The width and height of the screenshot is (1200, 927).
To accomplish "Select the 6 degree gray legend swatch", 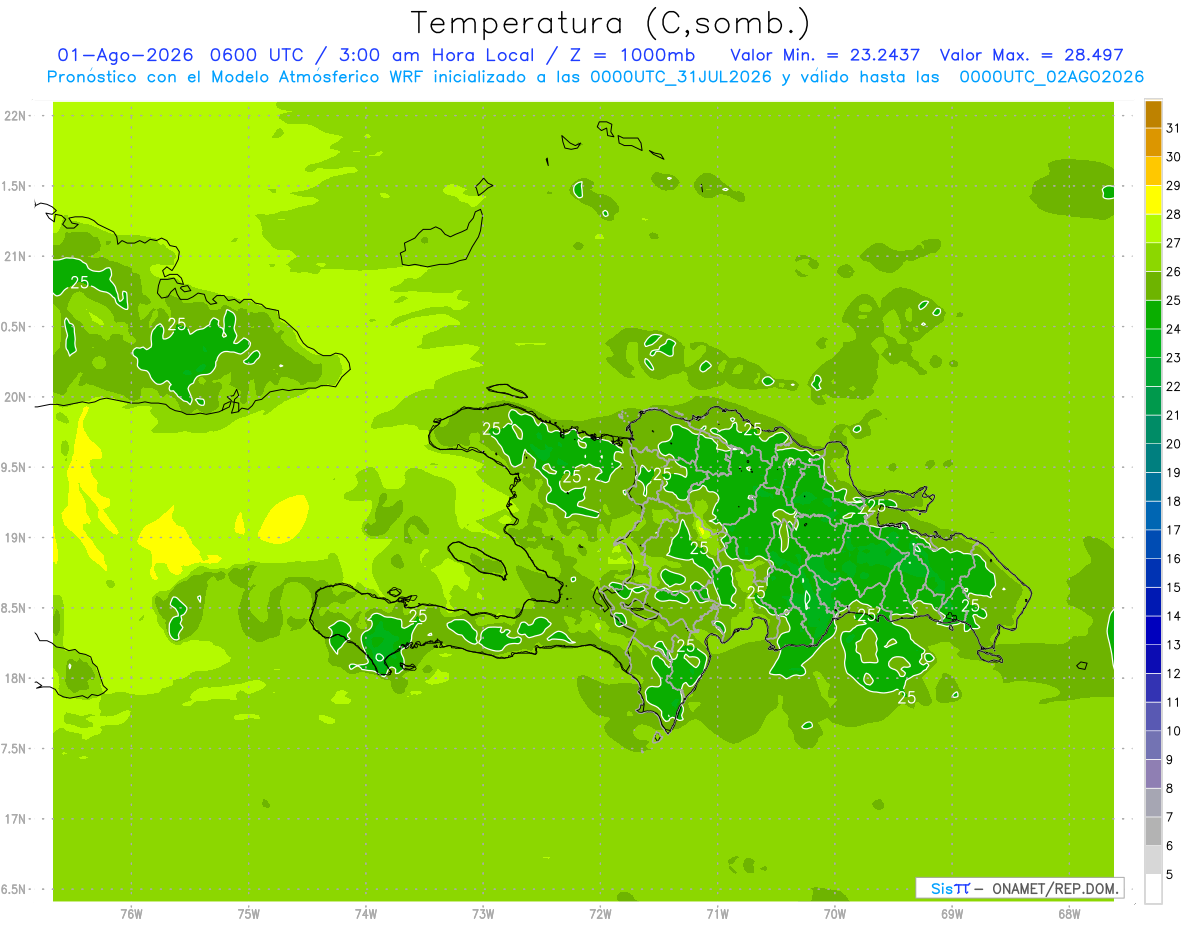I will pos(1153,832).
